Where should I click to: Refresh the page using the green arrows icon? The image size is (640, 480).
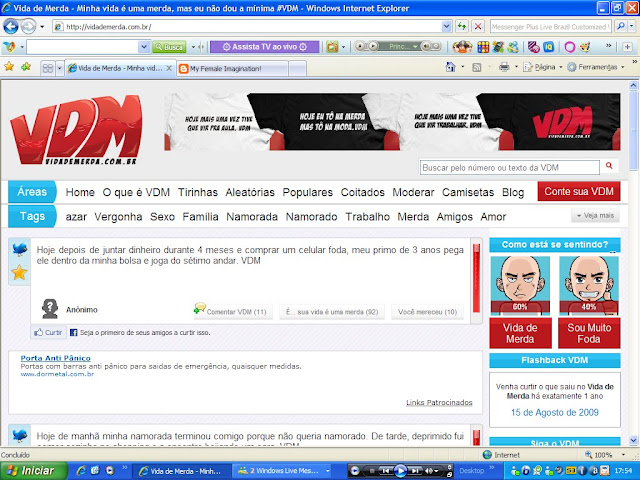(462, 27)
